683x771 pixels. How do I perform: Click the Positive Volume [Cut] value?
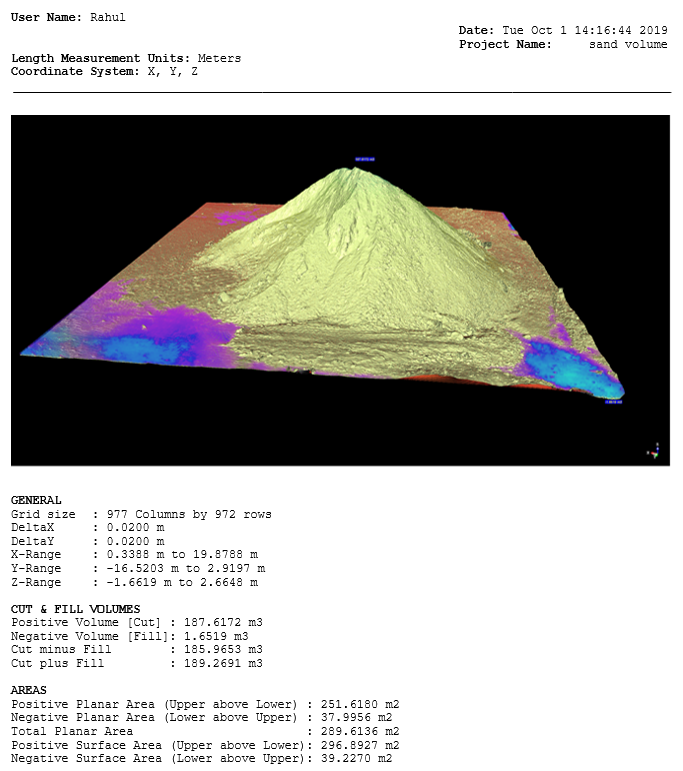coord(220,622)
